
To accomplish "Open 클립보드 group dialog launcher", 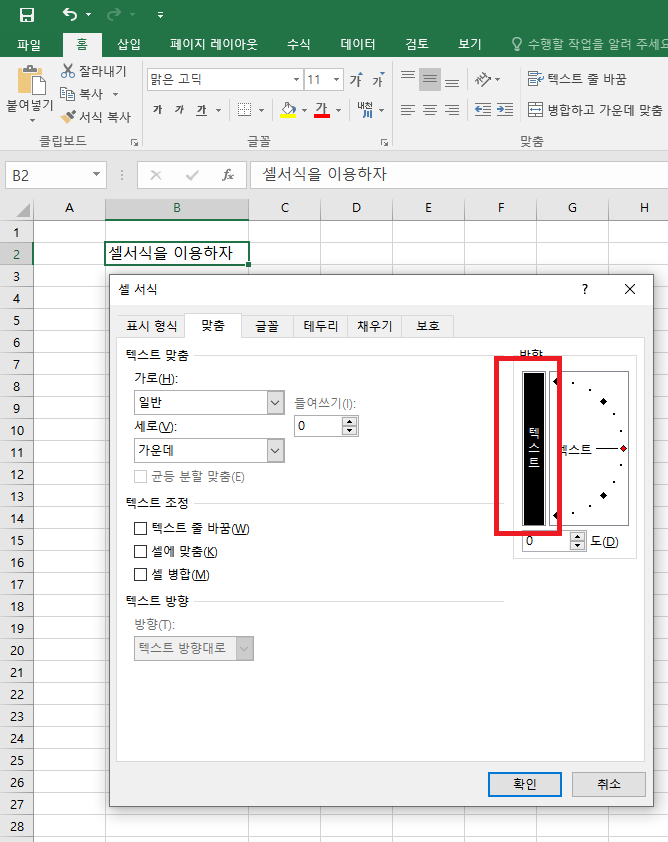I will 134,142.
